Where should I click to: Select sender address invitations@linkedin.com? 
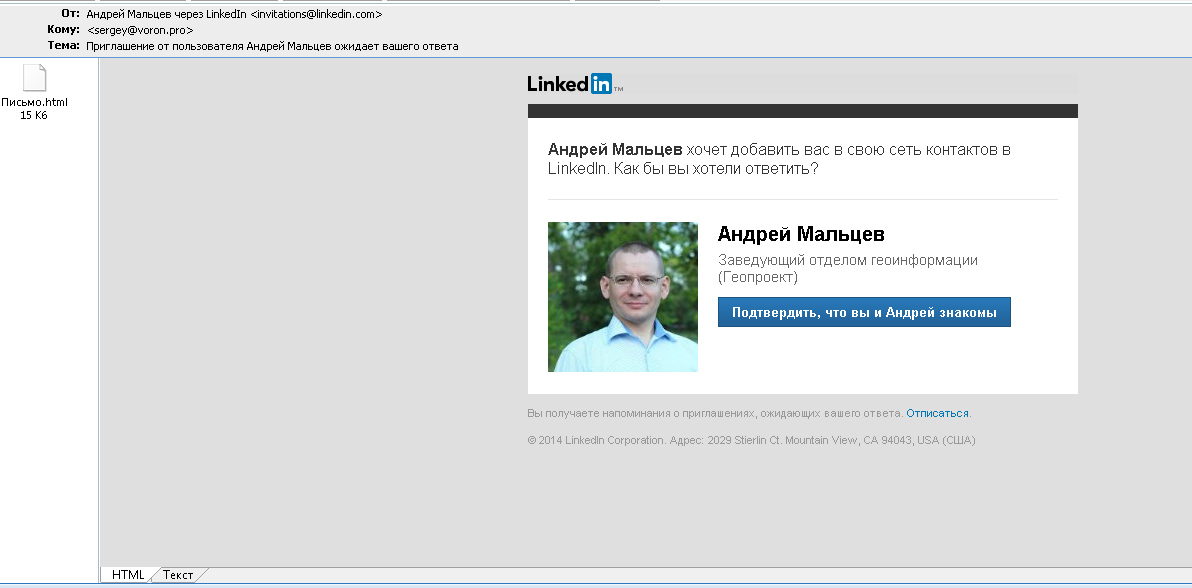click(x=316, y=14)
